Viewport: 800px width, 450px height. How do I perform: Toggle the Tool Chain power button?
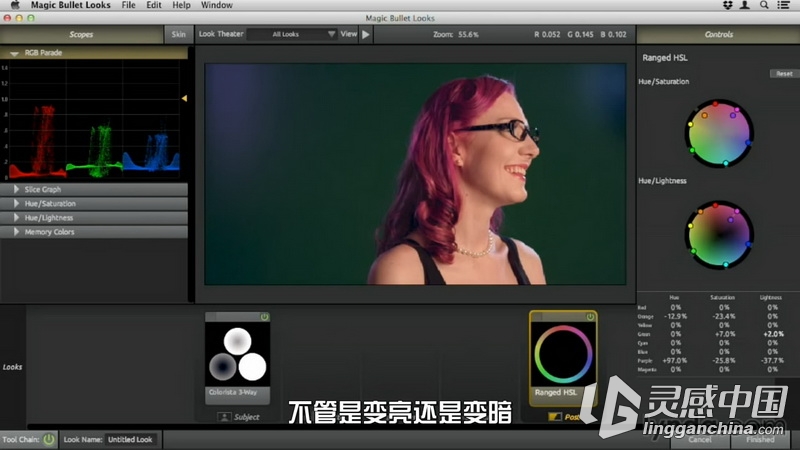49,439
